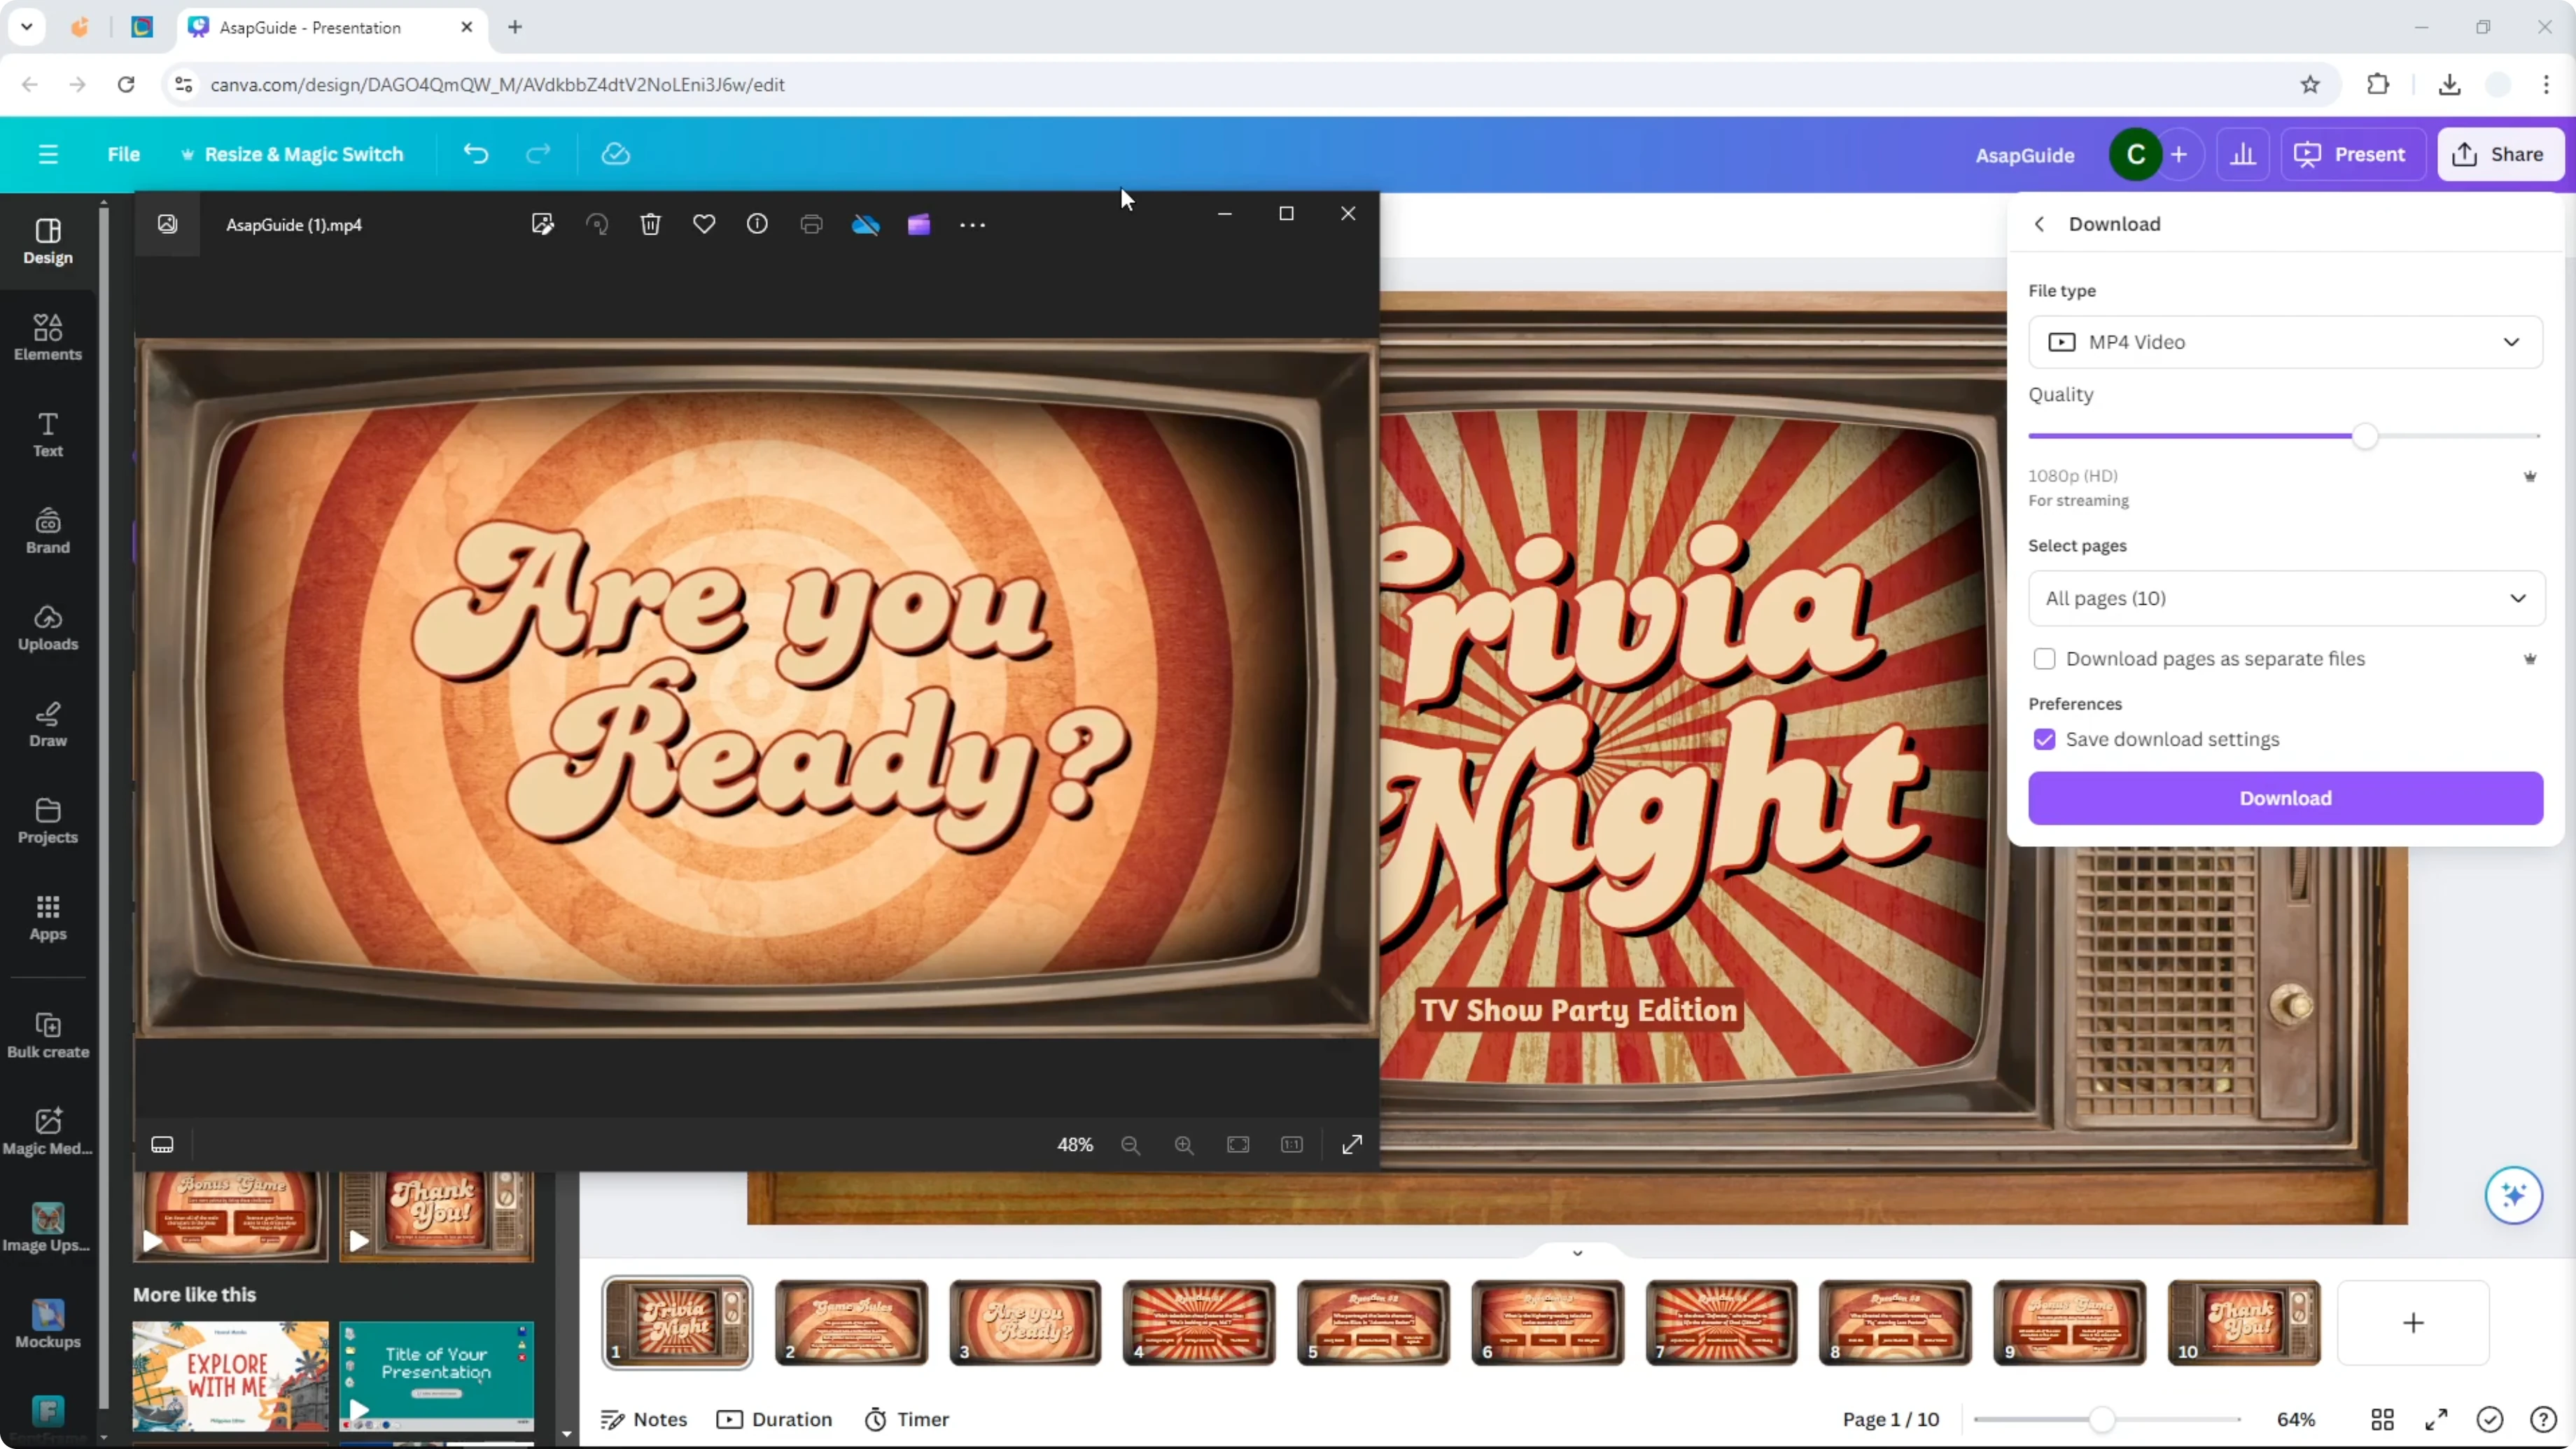Screen dimensions: 2576x1449
Task: Toggle the filmstrip in Photos viewer
Action: click(162, 1144)
